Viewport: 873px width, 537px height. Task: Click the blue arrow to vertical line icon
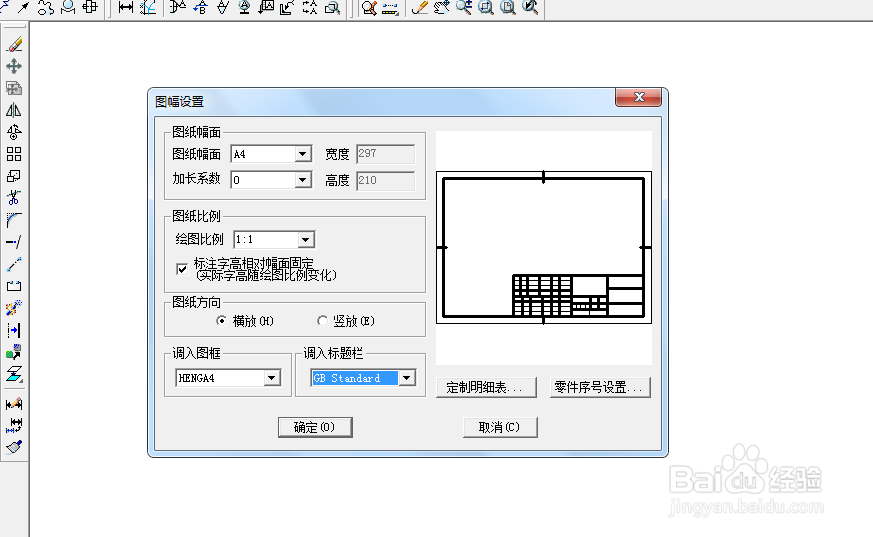(x=14, y=330)
